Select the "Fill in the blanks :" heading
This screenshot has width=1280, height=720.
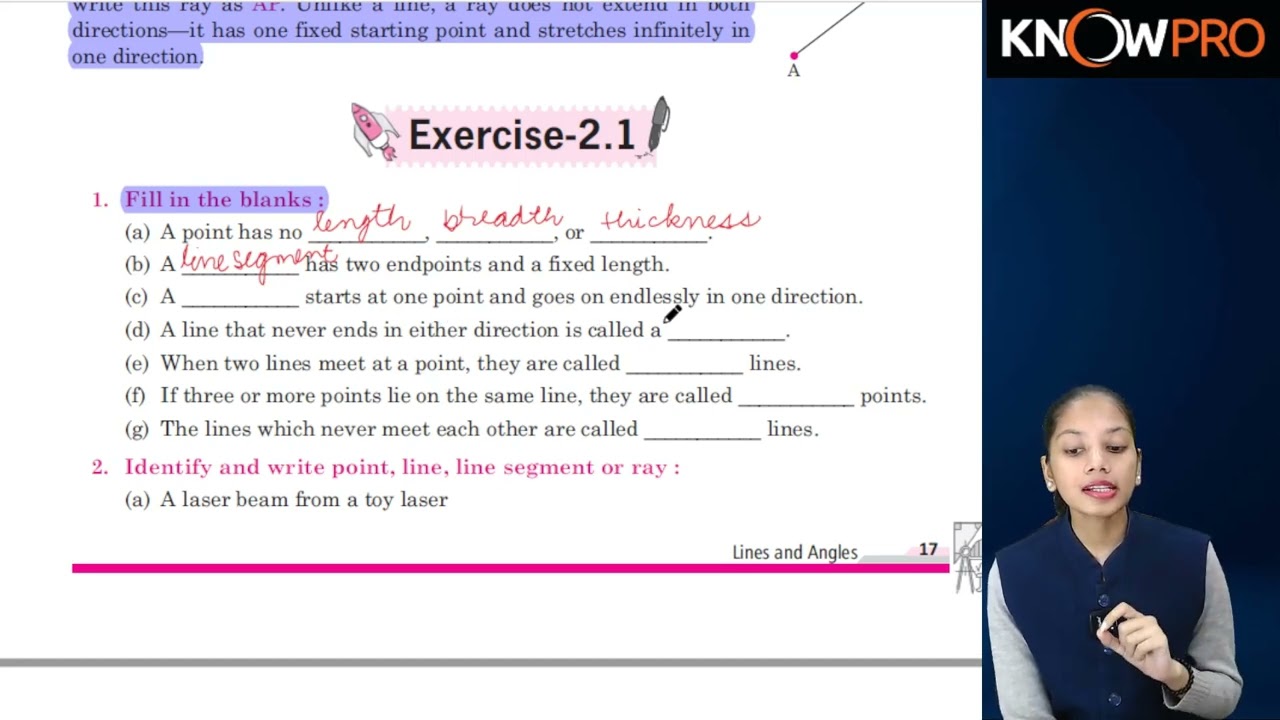pos(225,200)
